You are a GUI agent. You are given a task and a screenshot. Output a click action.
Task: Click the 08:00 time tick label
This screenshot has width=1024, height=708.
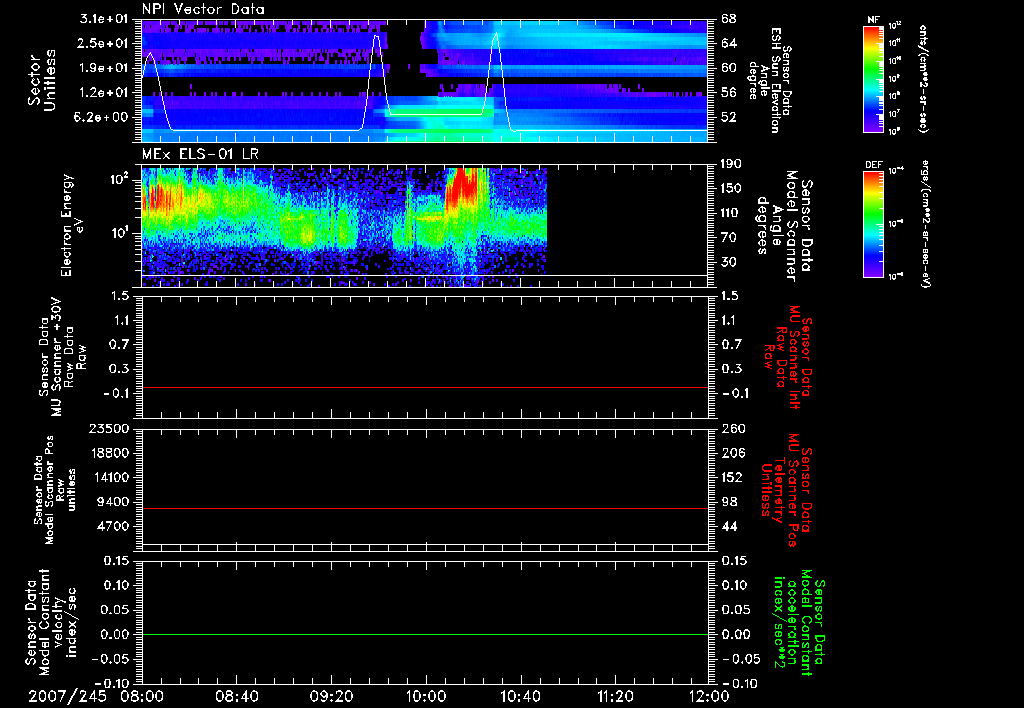(x=142, y=696)
